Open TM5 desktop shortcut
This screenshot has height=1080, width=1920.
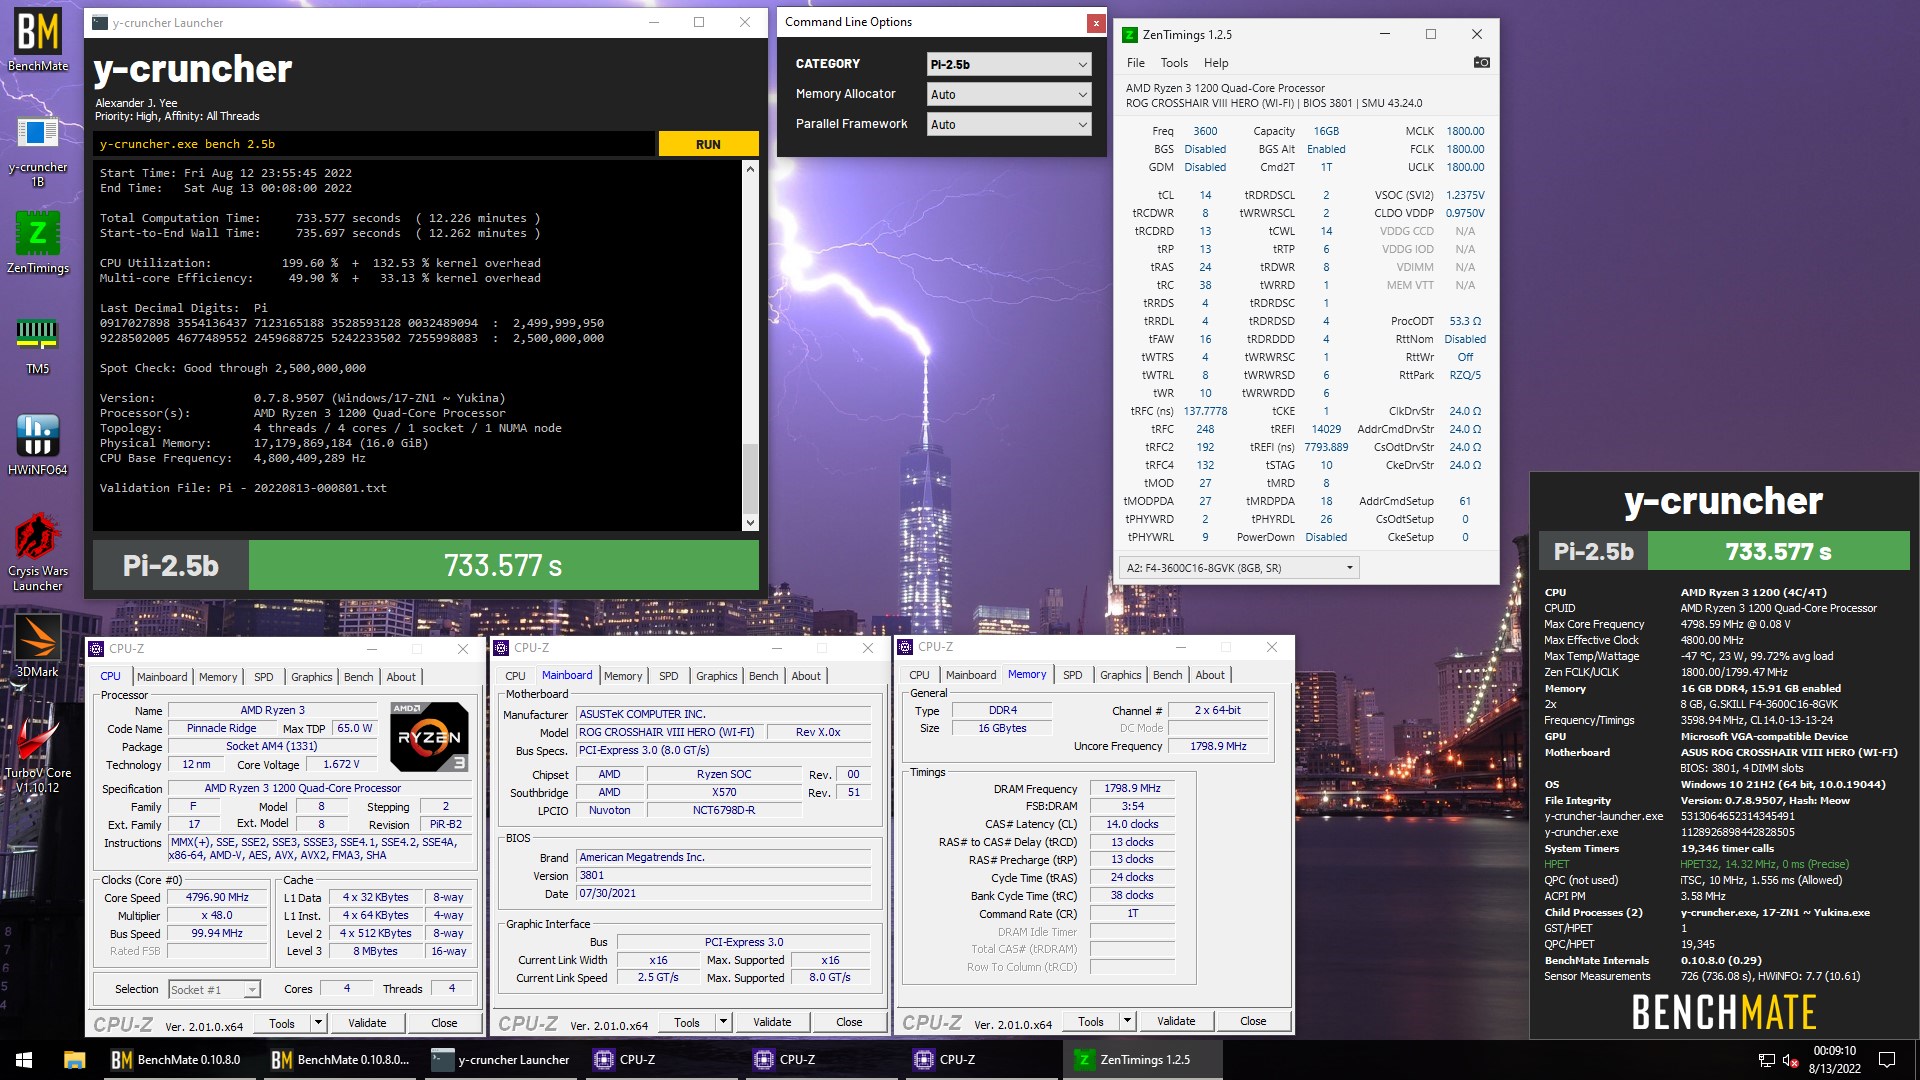(x=38, y=343)
